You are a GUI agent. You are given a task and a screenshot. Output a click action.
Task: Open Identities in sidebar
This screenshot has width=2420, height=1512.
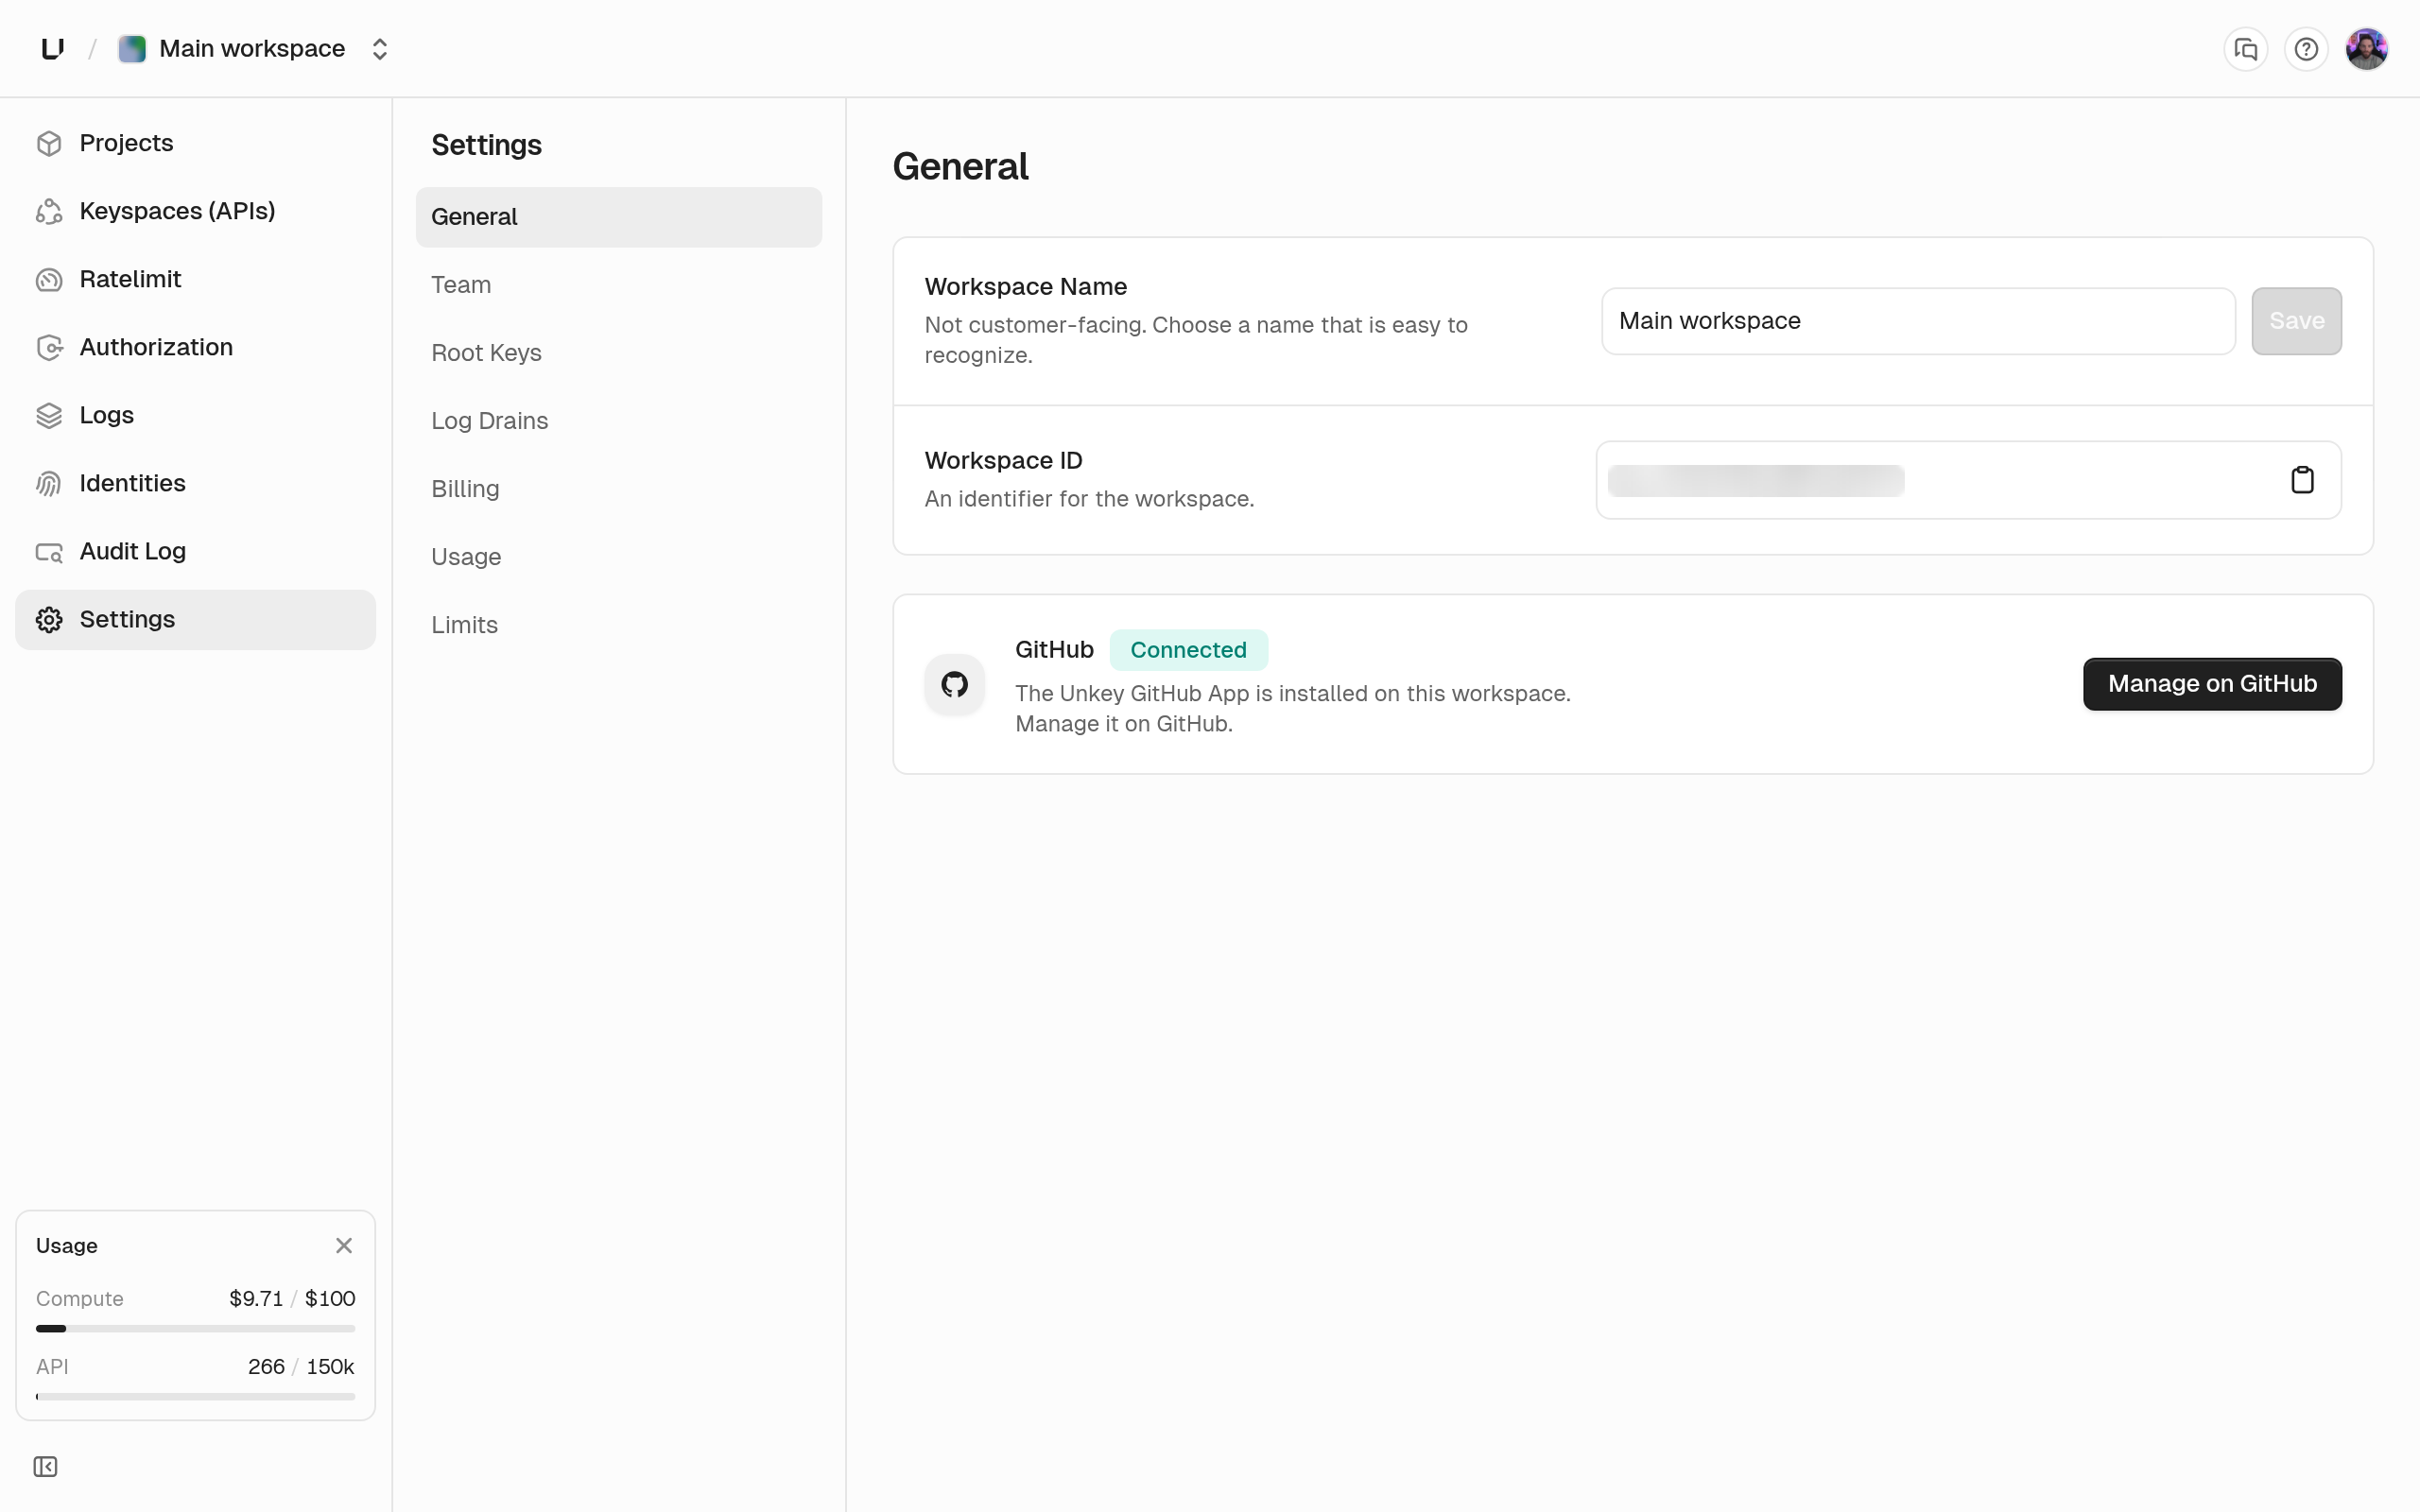[195, 483]
